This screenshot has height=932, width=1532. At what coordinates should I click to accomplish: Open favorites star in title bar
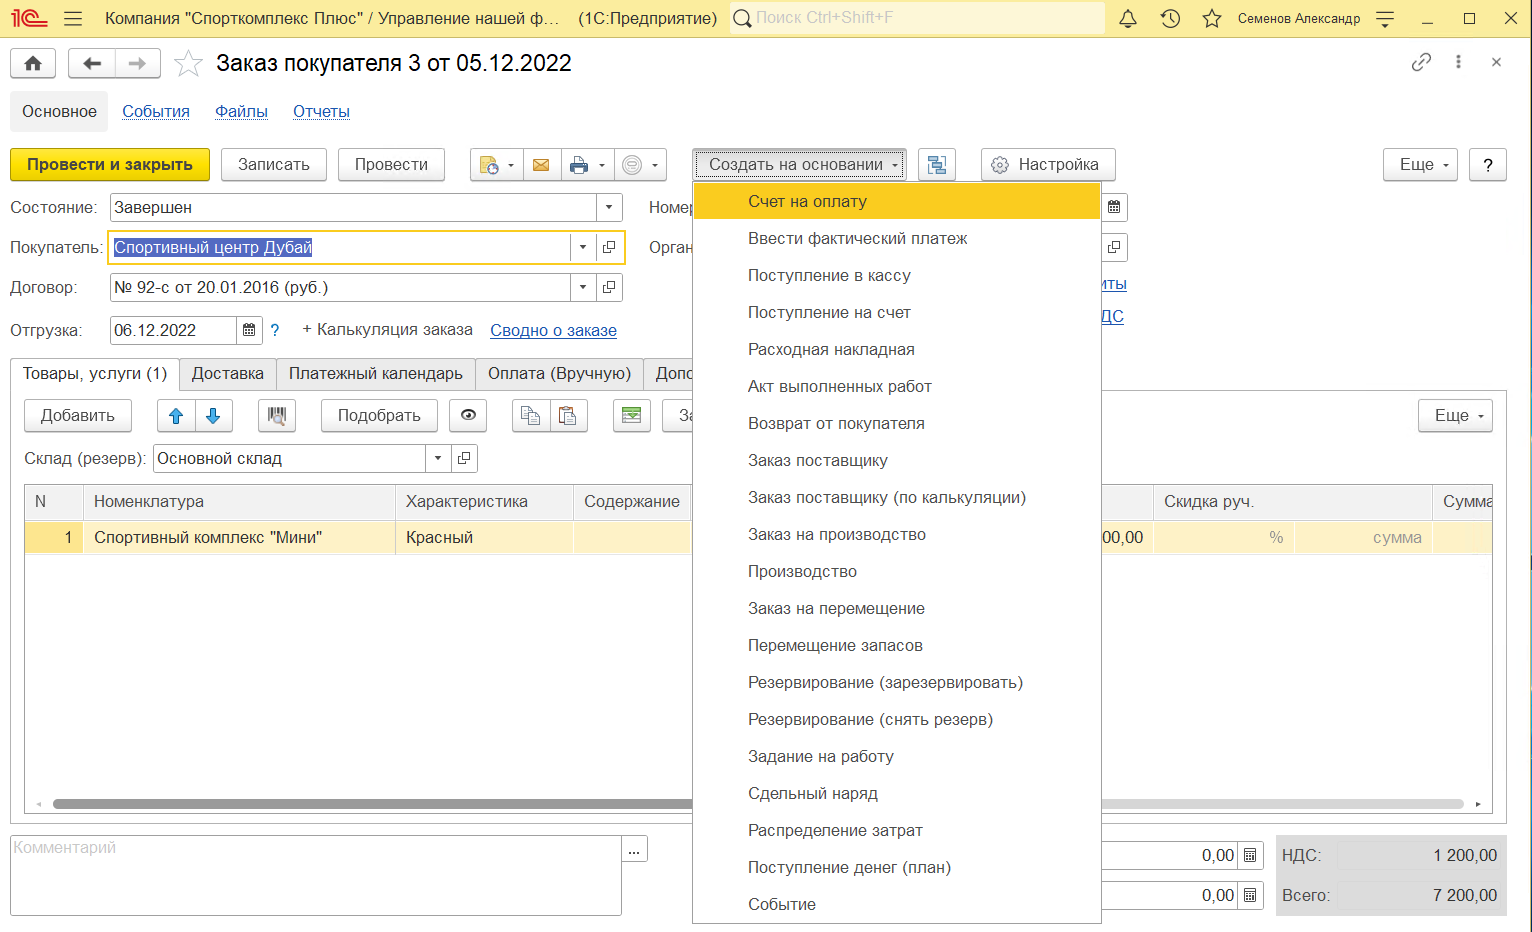coord(1212,19)
